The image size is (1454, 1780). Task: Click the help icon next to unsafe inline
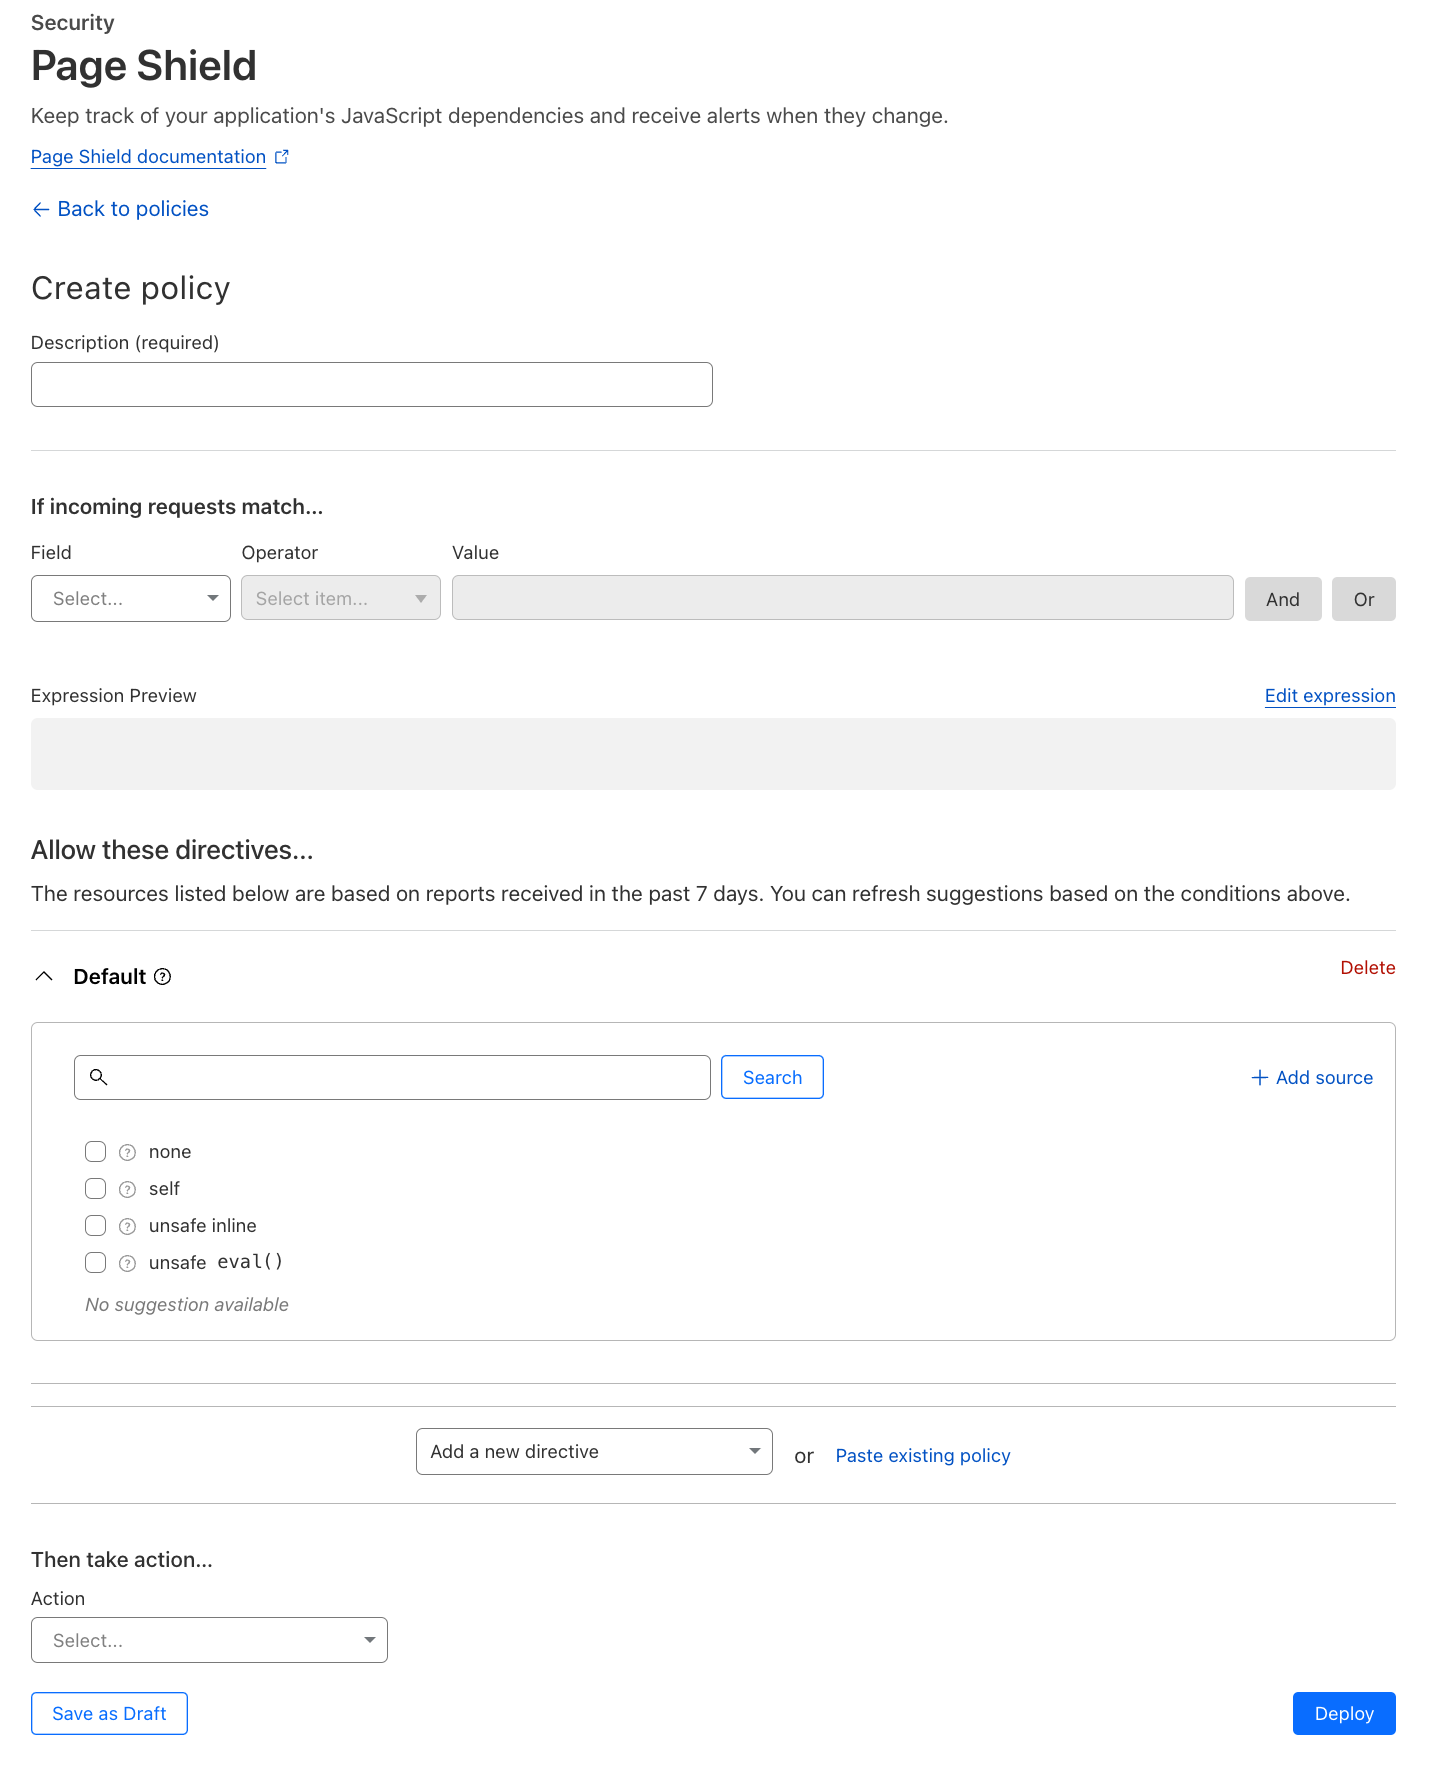(x=127, y=1227)
